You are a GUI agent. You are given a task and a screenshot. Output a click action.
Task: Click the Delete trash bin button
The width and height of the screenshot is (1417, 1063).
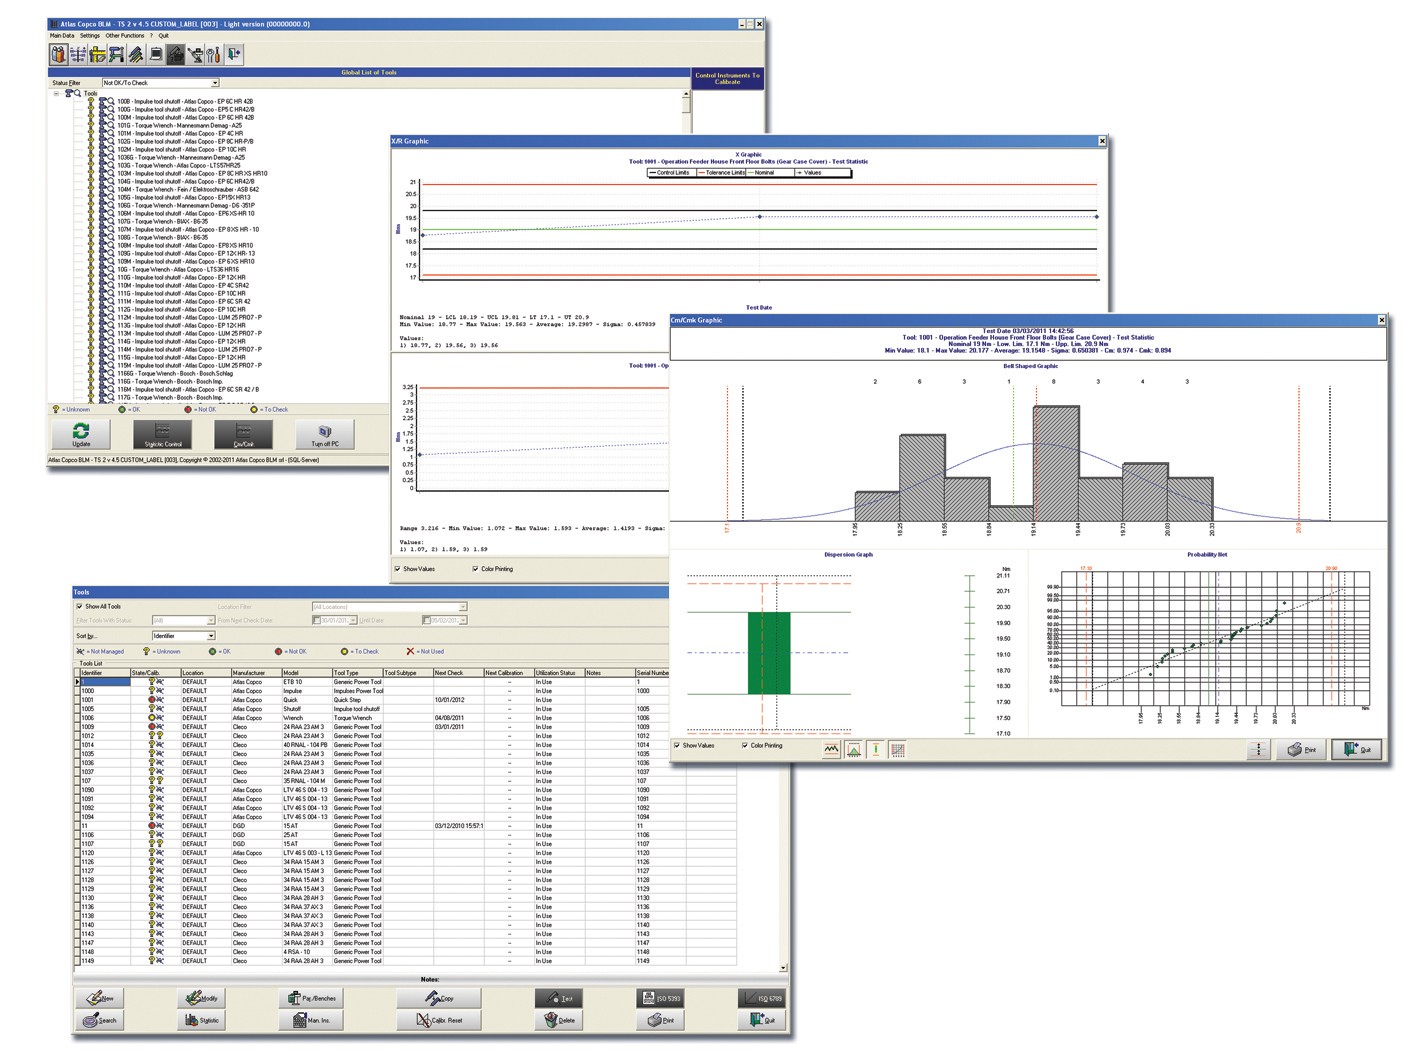tap(560, 1020)
